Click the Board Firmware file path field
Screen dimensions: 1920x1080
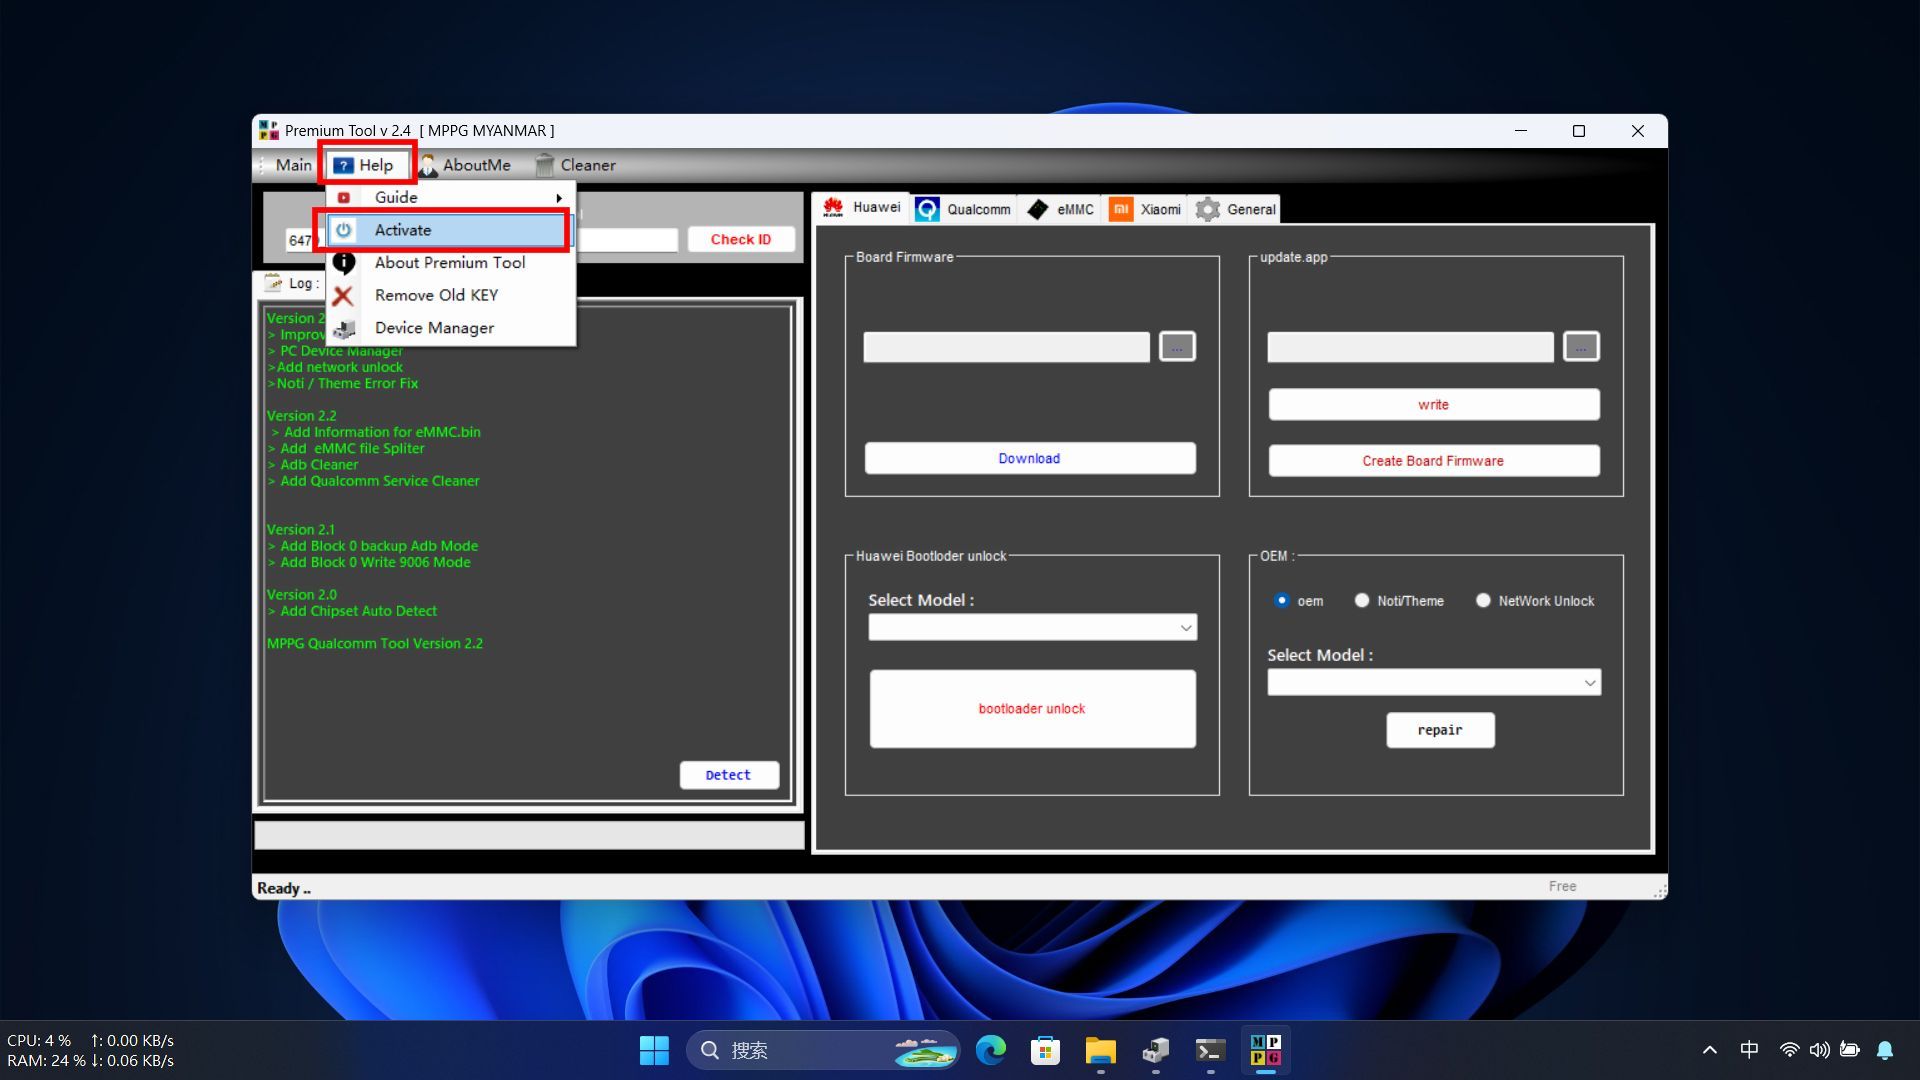coord(1006,347)
